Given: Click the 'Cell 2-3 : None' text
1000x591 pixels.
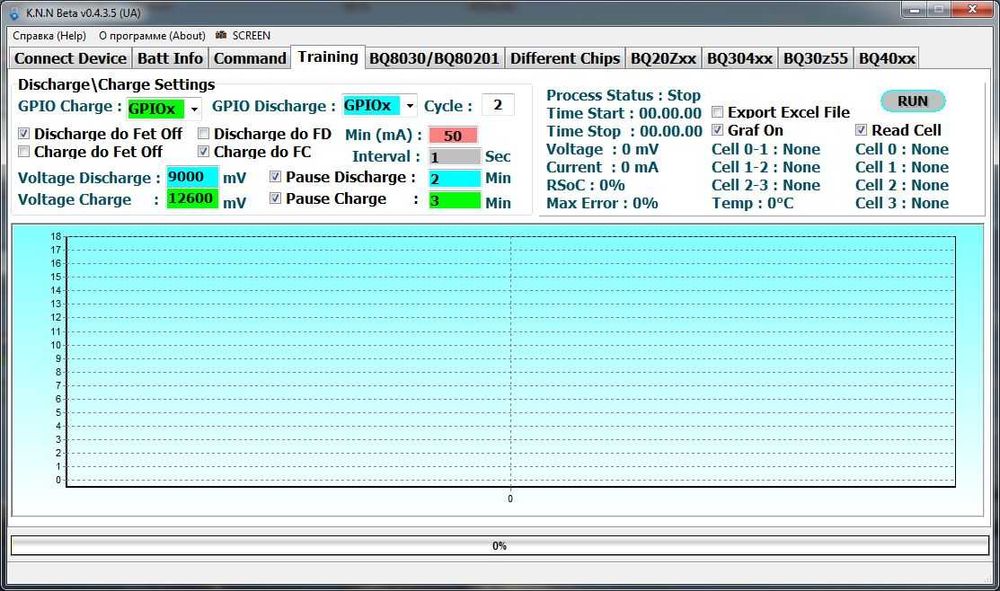Looking at the screenshot, I should 766,185.
